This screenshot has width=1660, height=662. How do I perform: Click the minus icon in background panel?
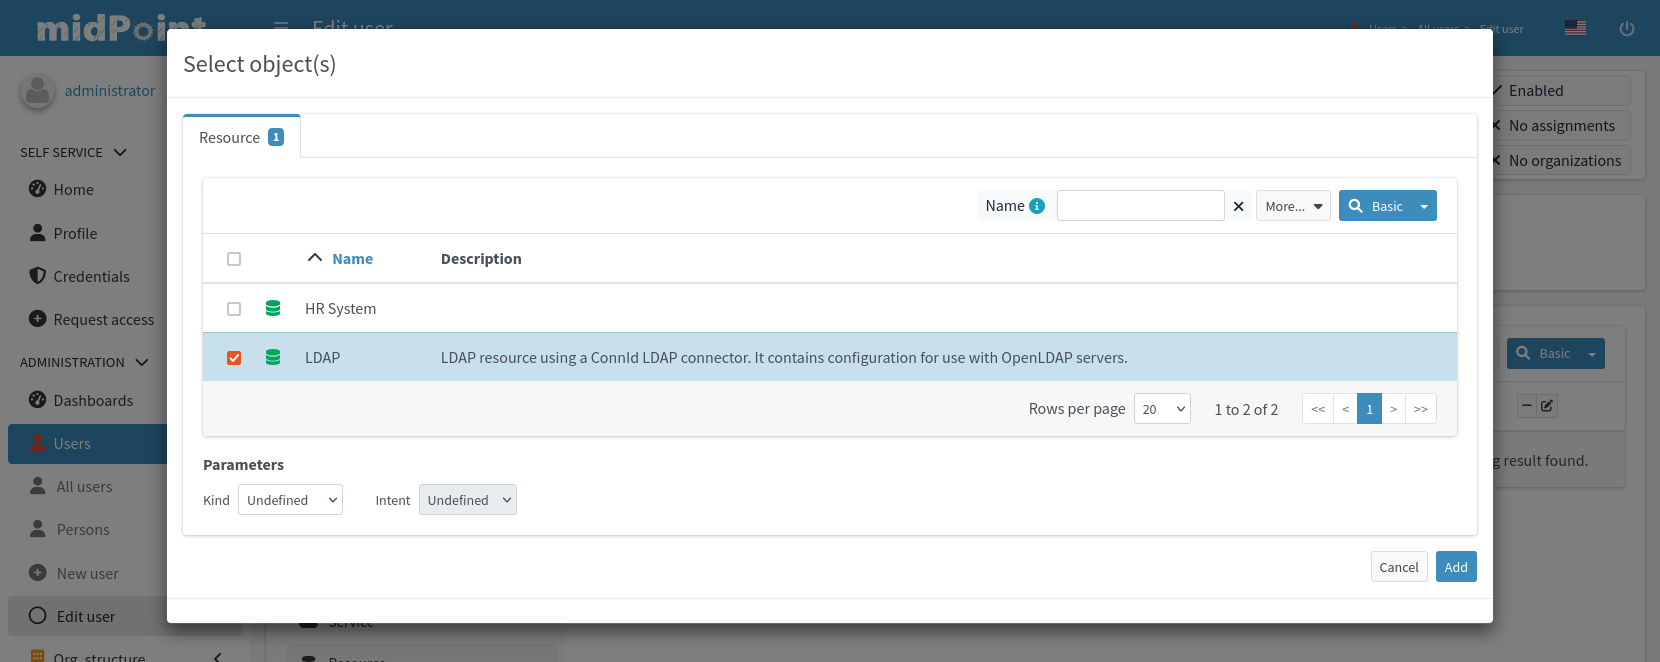click(1527, 406)
